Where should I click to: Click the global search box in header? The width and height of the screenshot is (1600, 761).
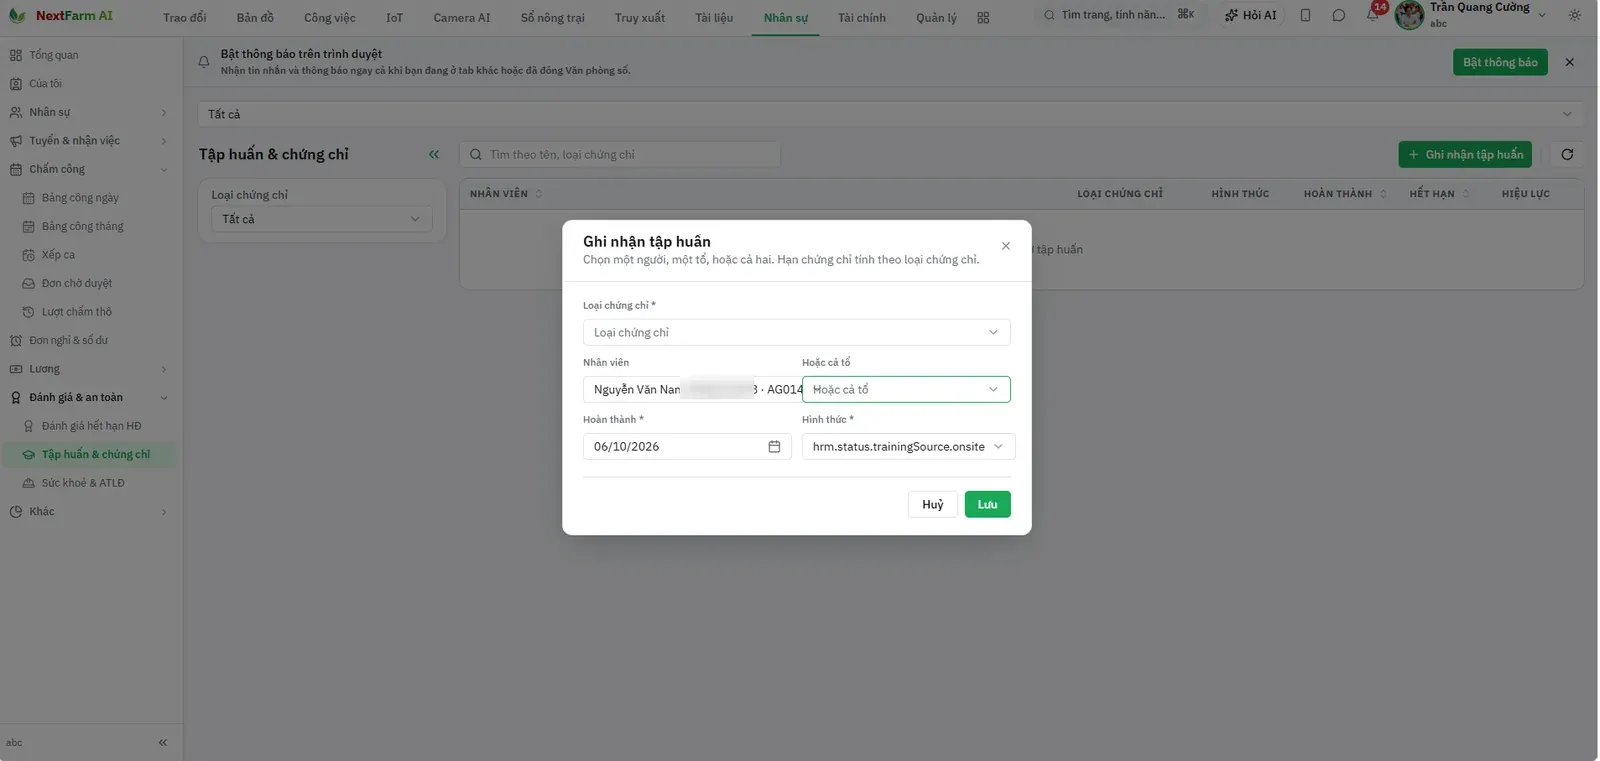pyautogui.click(x=1118, y=15)
